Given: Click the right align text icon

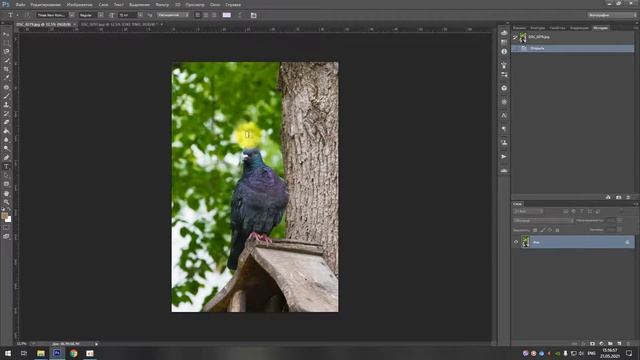Looking at the screenshot, I should tap(214, 15).
